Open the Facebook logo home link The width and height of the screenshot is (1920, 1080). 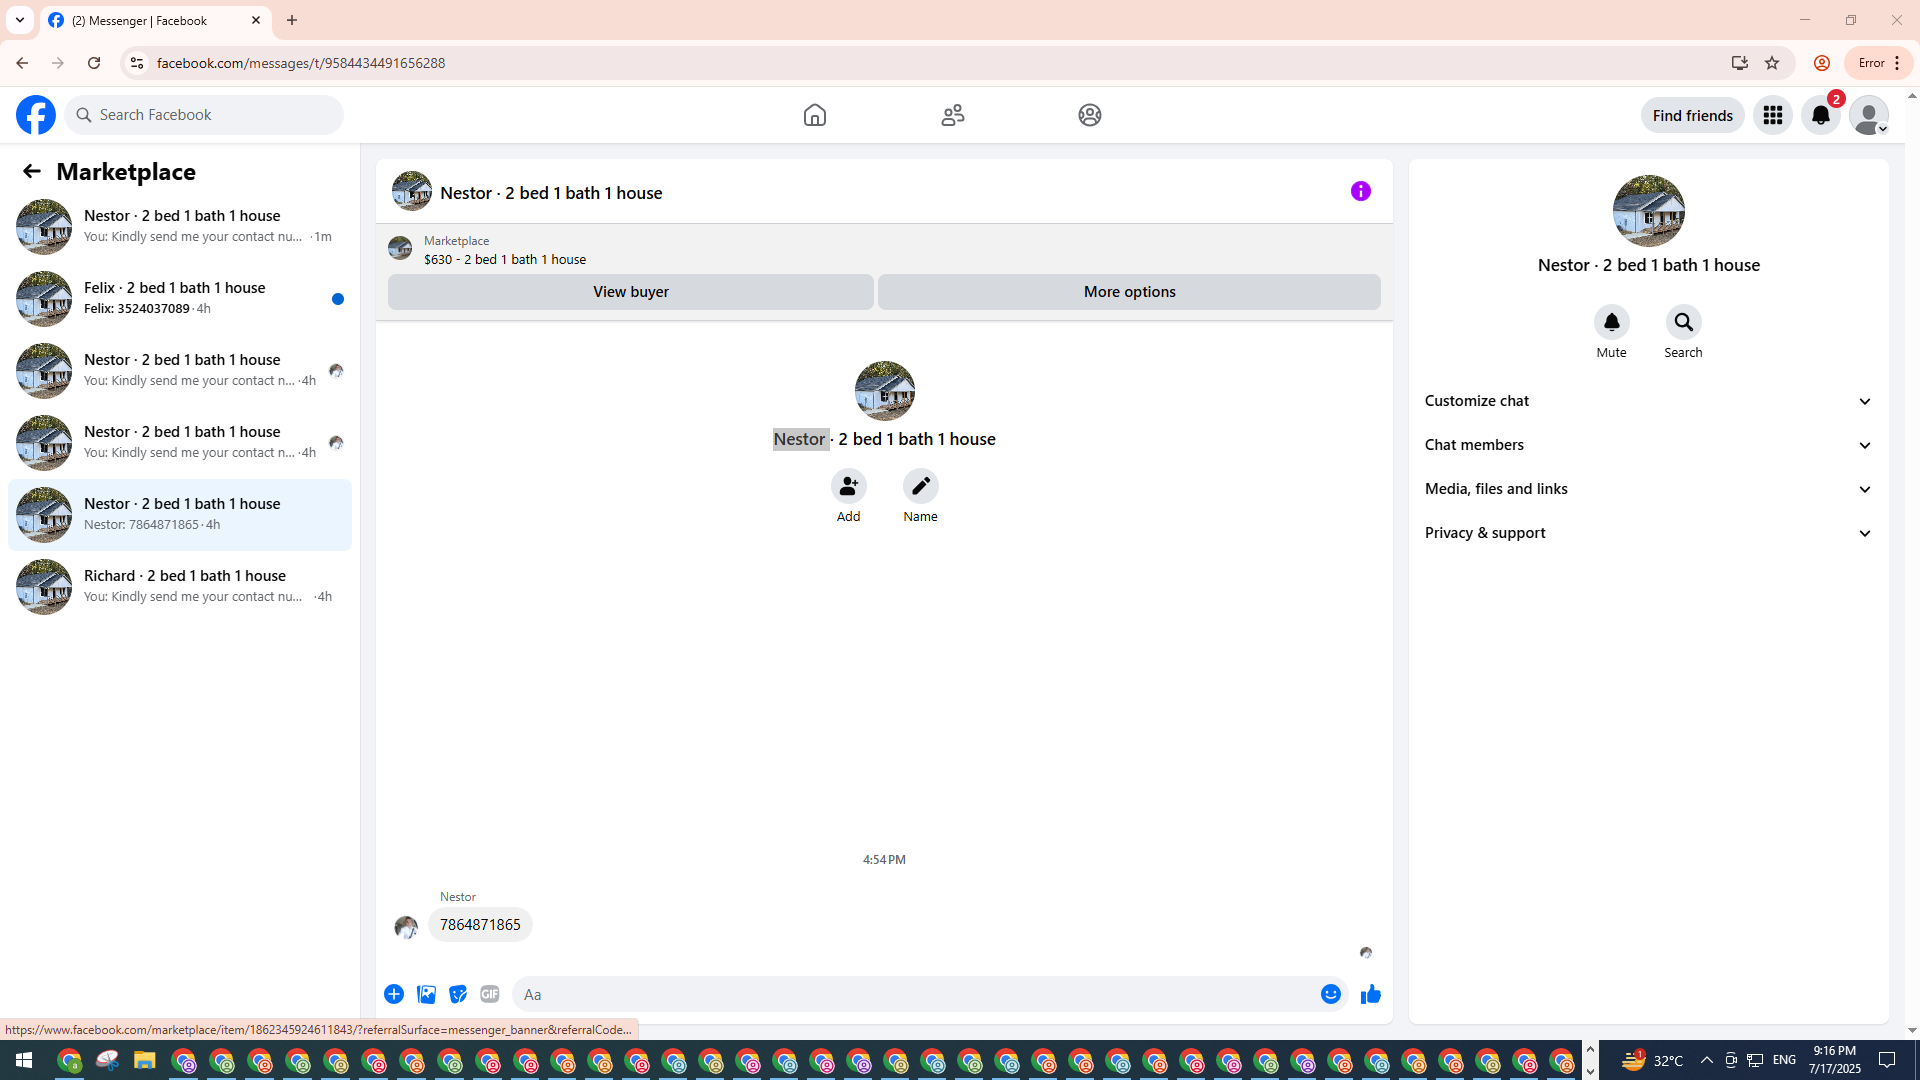[x=36, y=115]
